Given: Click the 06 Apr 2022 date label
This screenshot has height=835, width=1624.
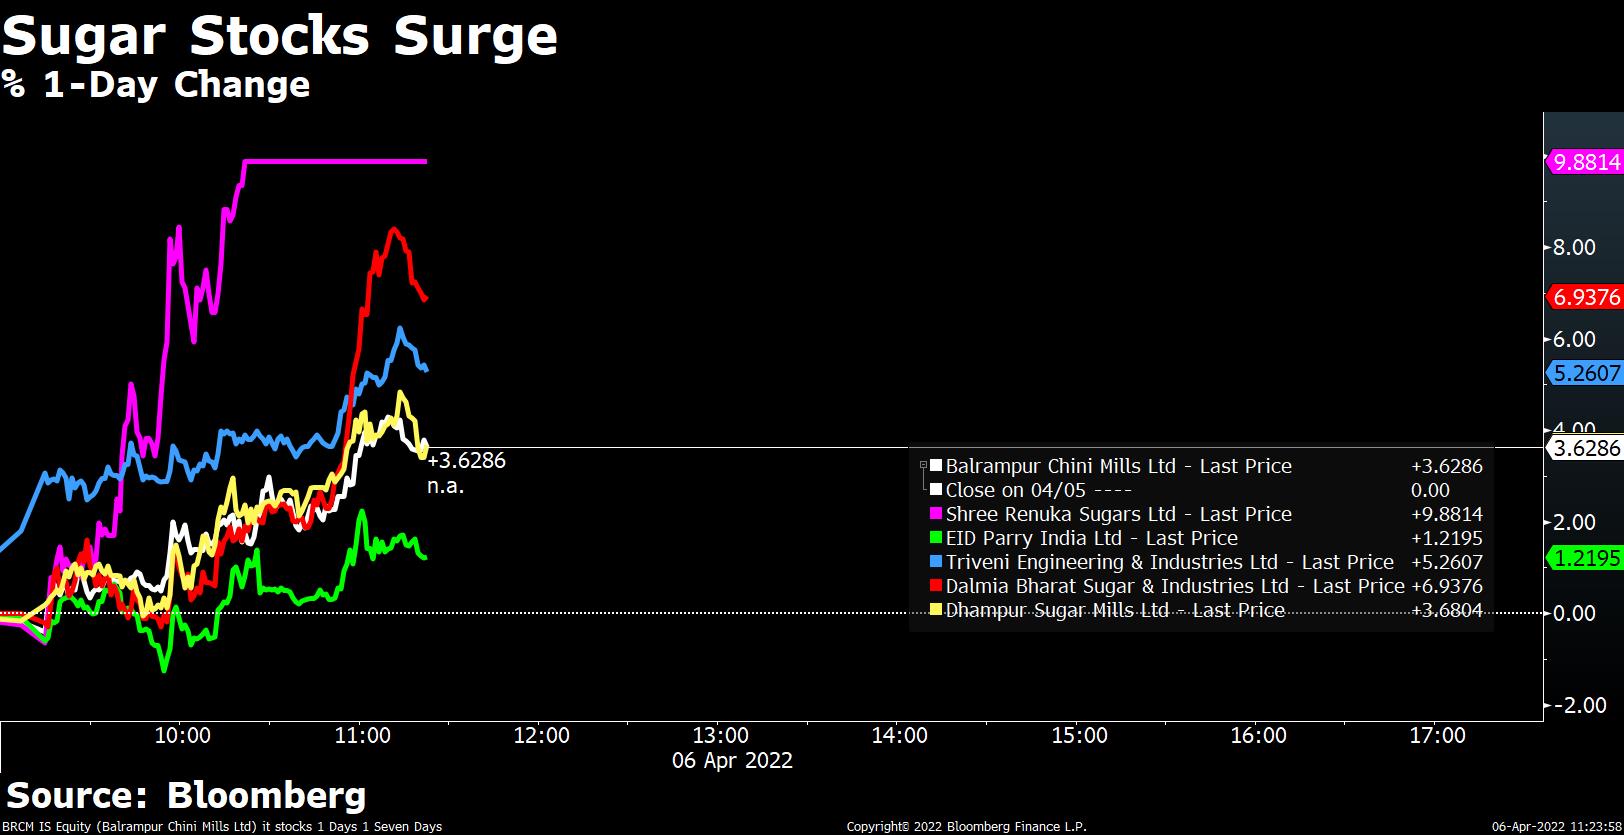Looking at the screenshot, I should tap(732, 761).
